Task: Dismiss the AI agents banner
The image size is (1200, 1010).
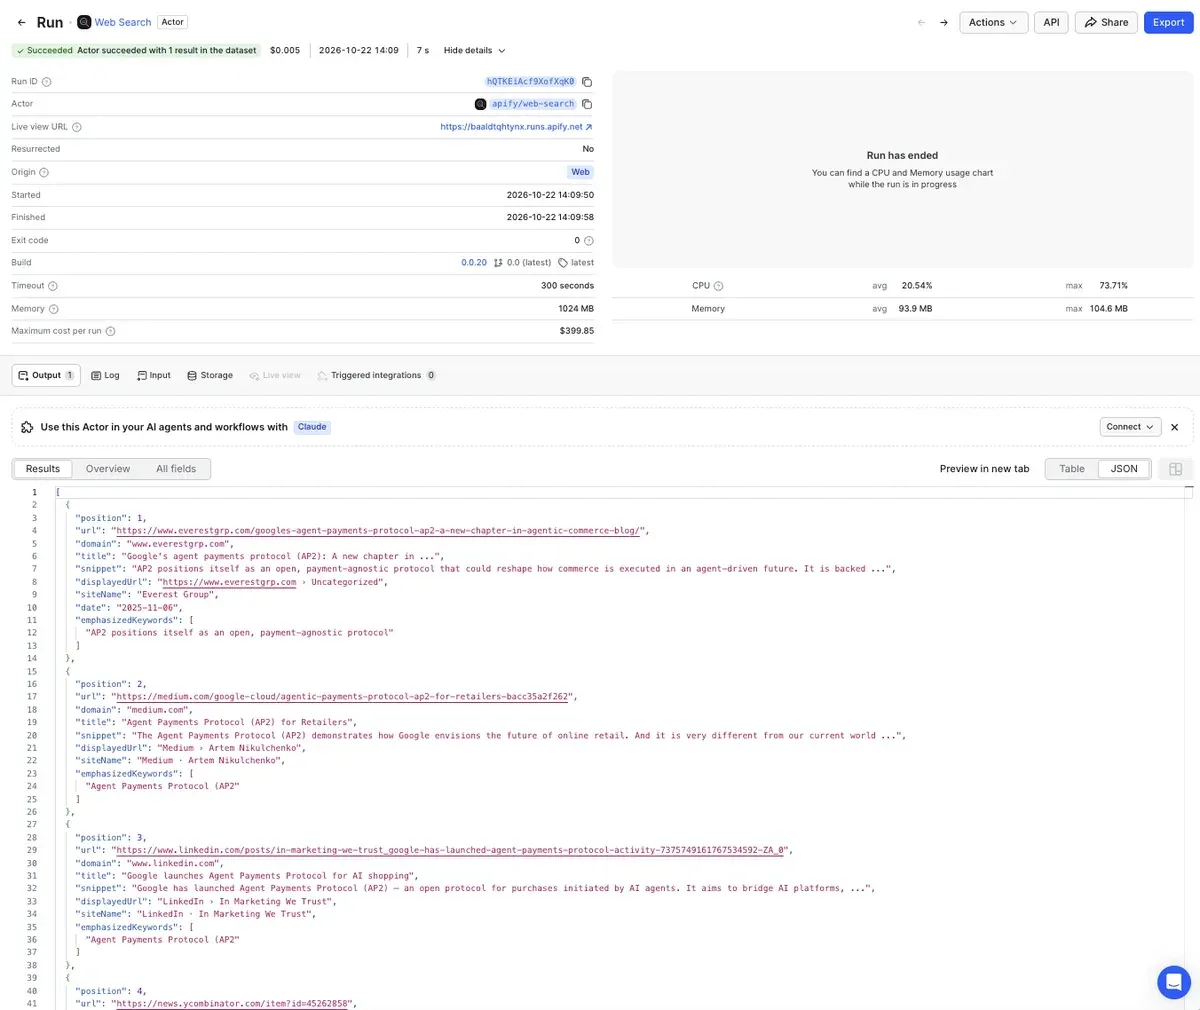Action: click(1175, 427)
